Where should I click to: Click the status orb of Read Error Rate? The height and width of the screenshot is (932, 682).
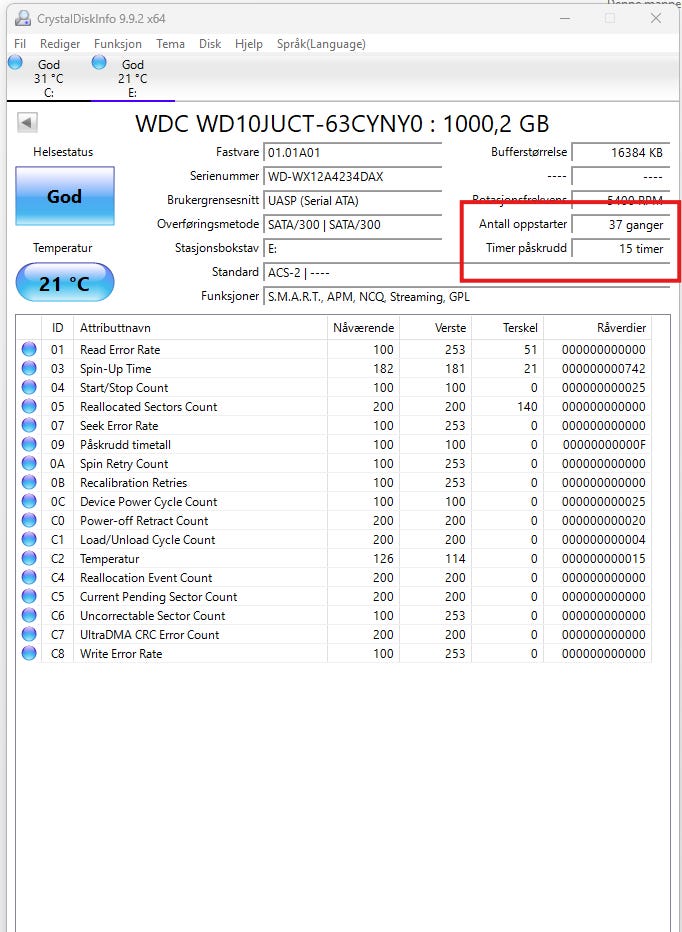pos(29,350)
